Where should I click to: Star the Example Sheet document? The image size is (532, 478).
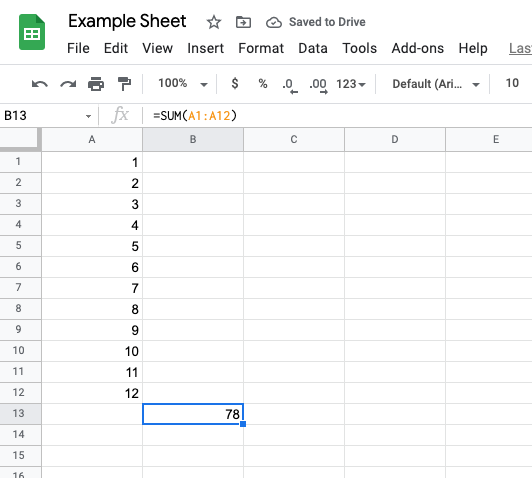pyautogui.click(x=214, y=22)
